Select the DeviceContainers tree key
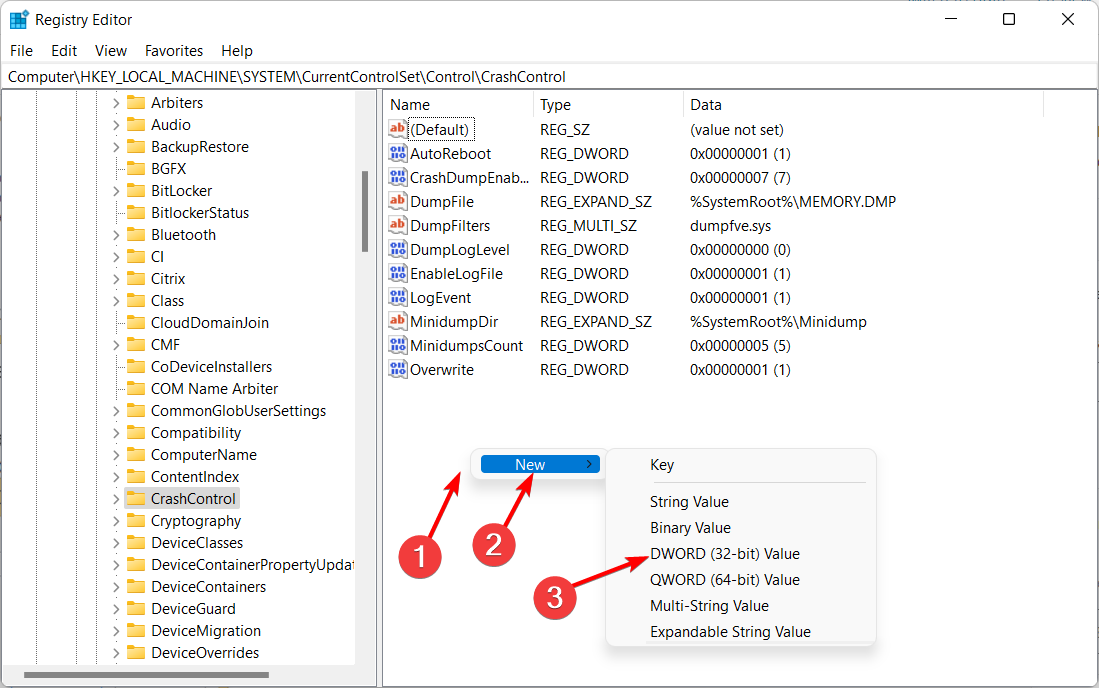 pyautogui.click(x=208, y=586)
